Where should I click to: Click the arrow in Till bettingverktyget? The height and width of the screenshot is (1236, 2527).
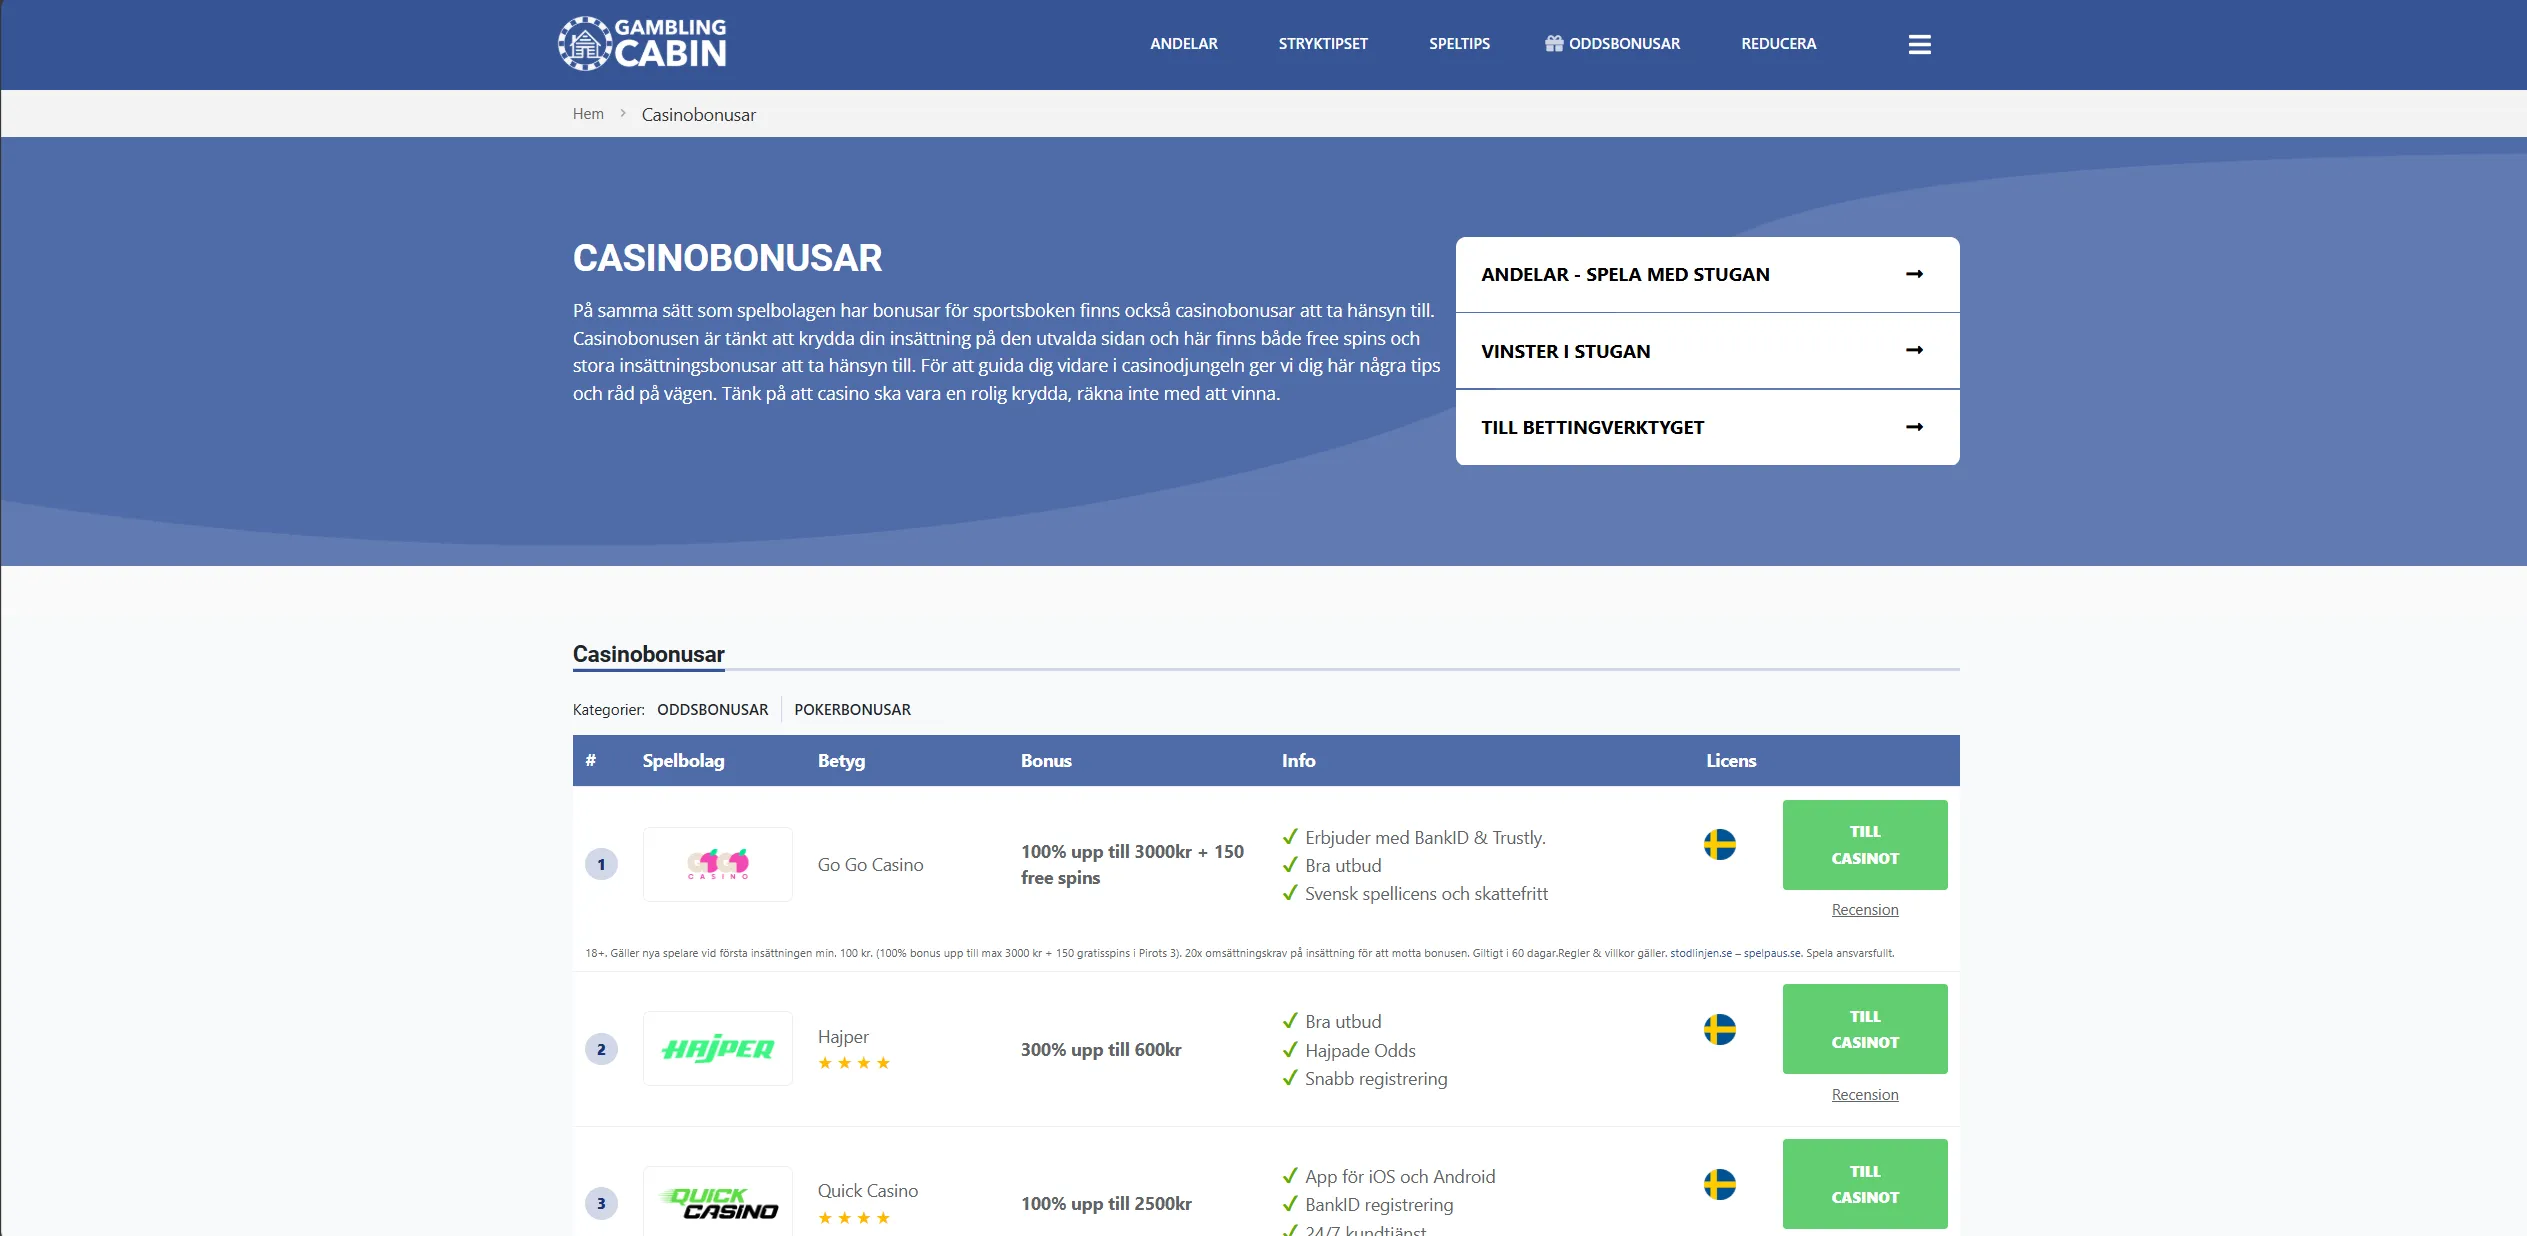(1914, 427)
